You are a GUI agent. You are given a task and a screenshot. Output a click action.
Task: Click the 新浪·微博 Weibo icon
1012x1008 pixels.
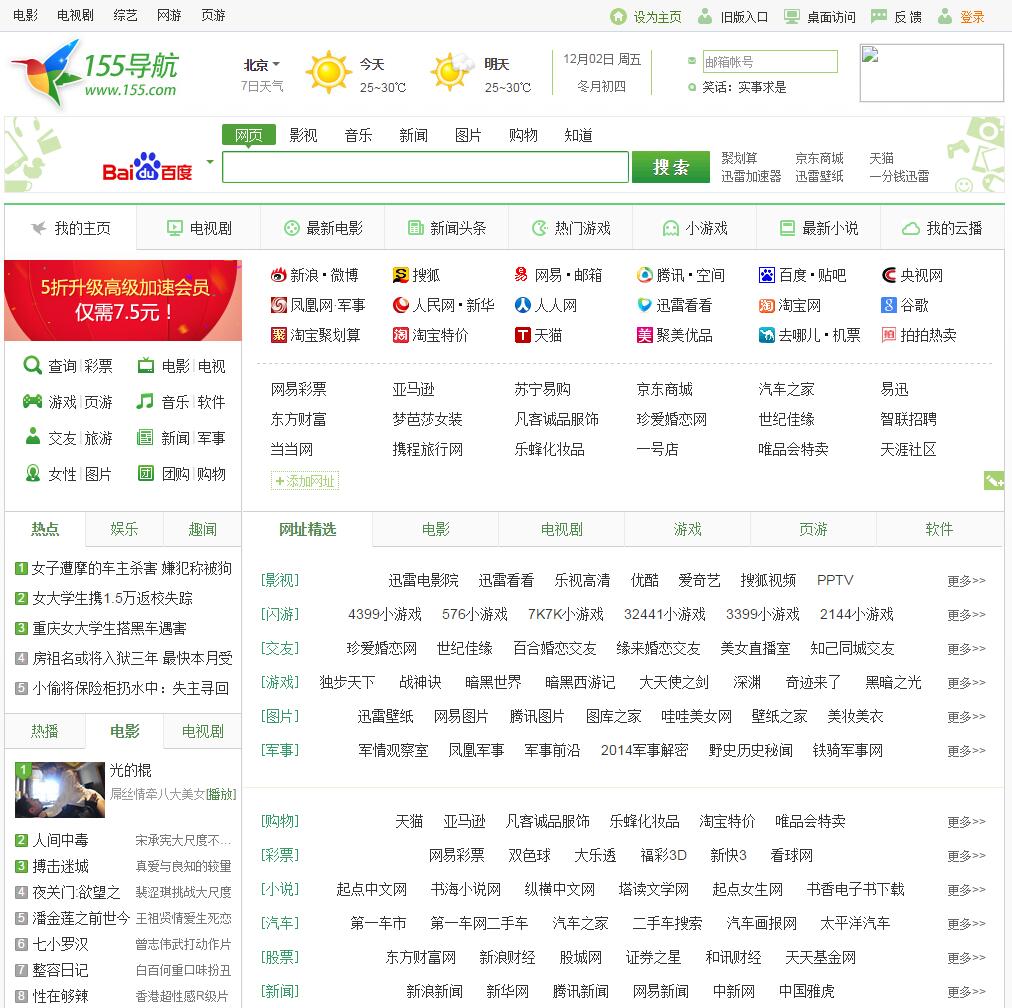tap(278, 276)
